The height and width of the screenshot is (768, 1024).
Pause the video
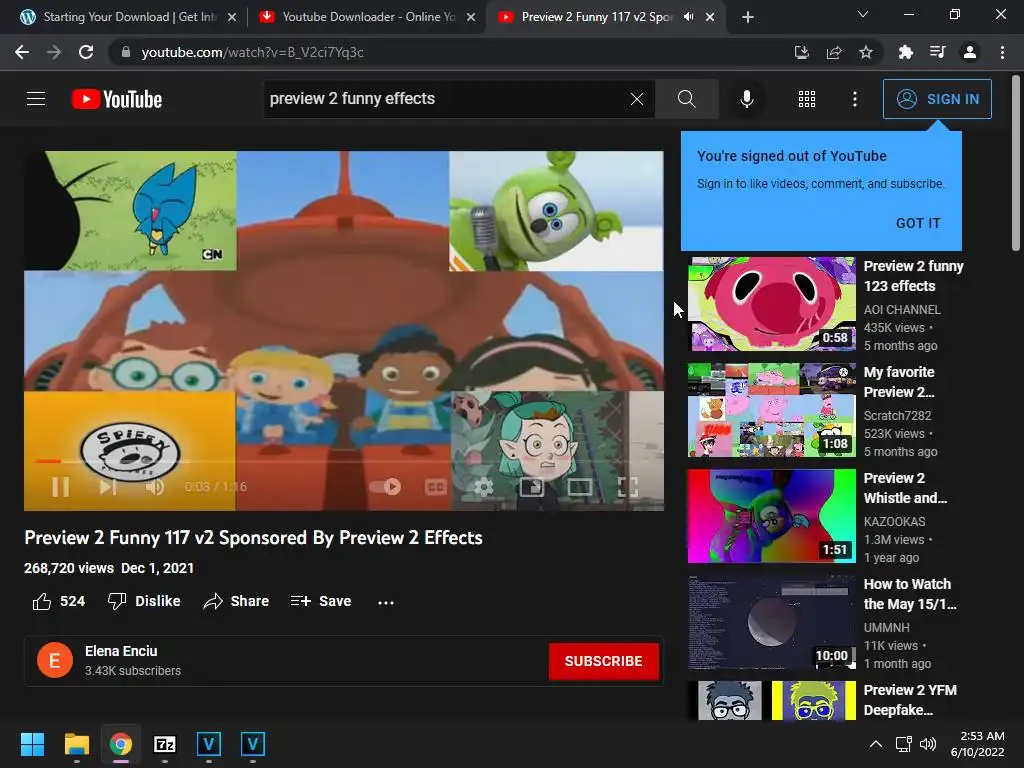point(61,487)
